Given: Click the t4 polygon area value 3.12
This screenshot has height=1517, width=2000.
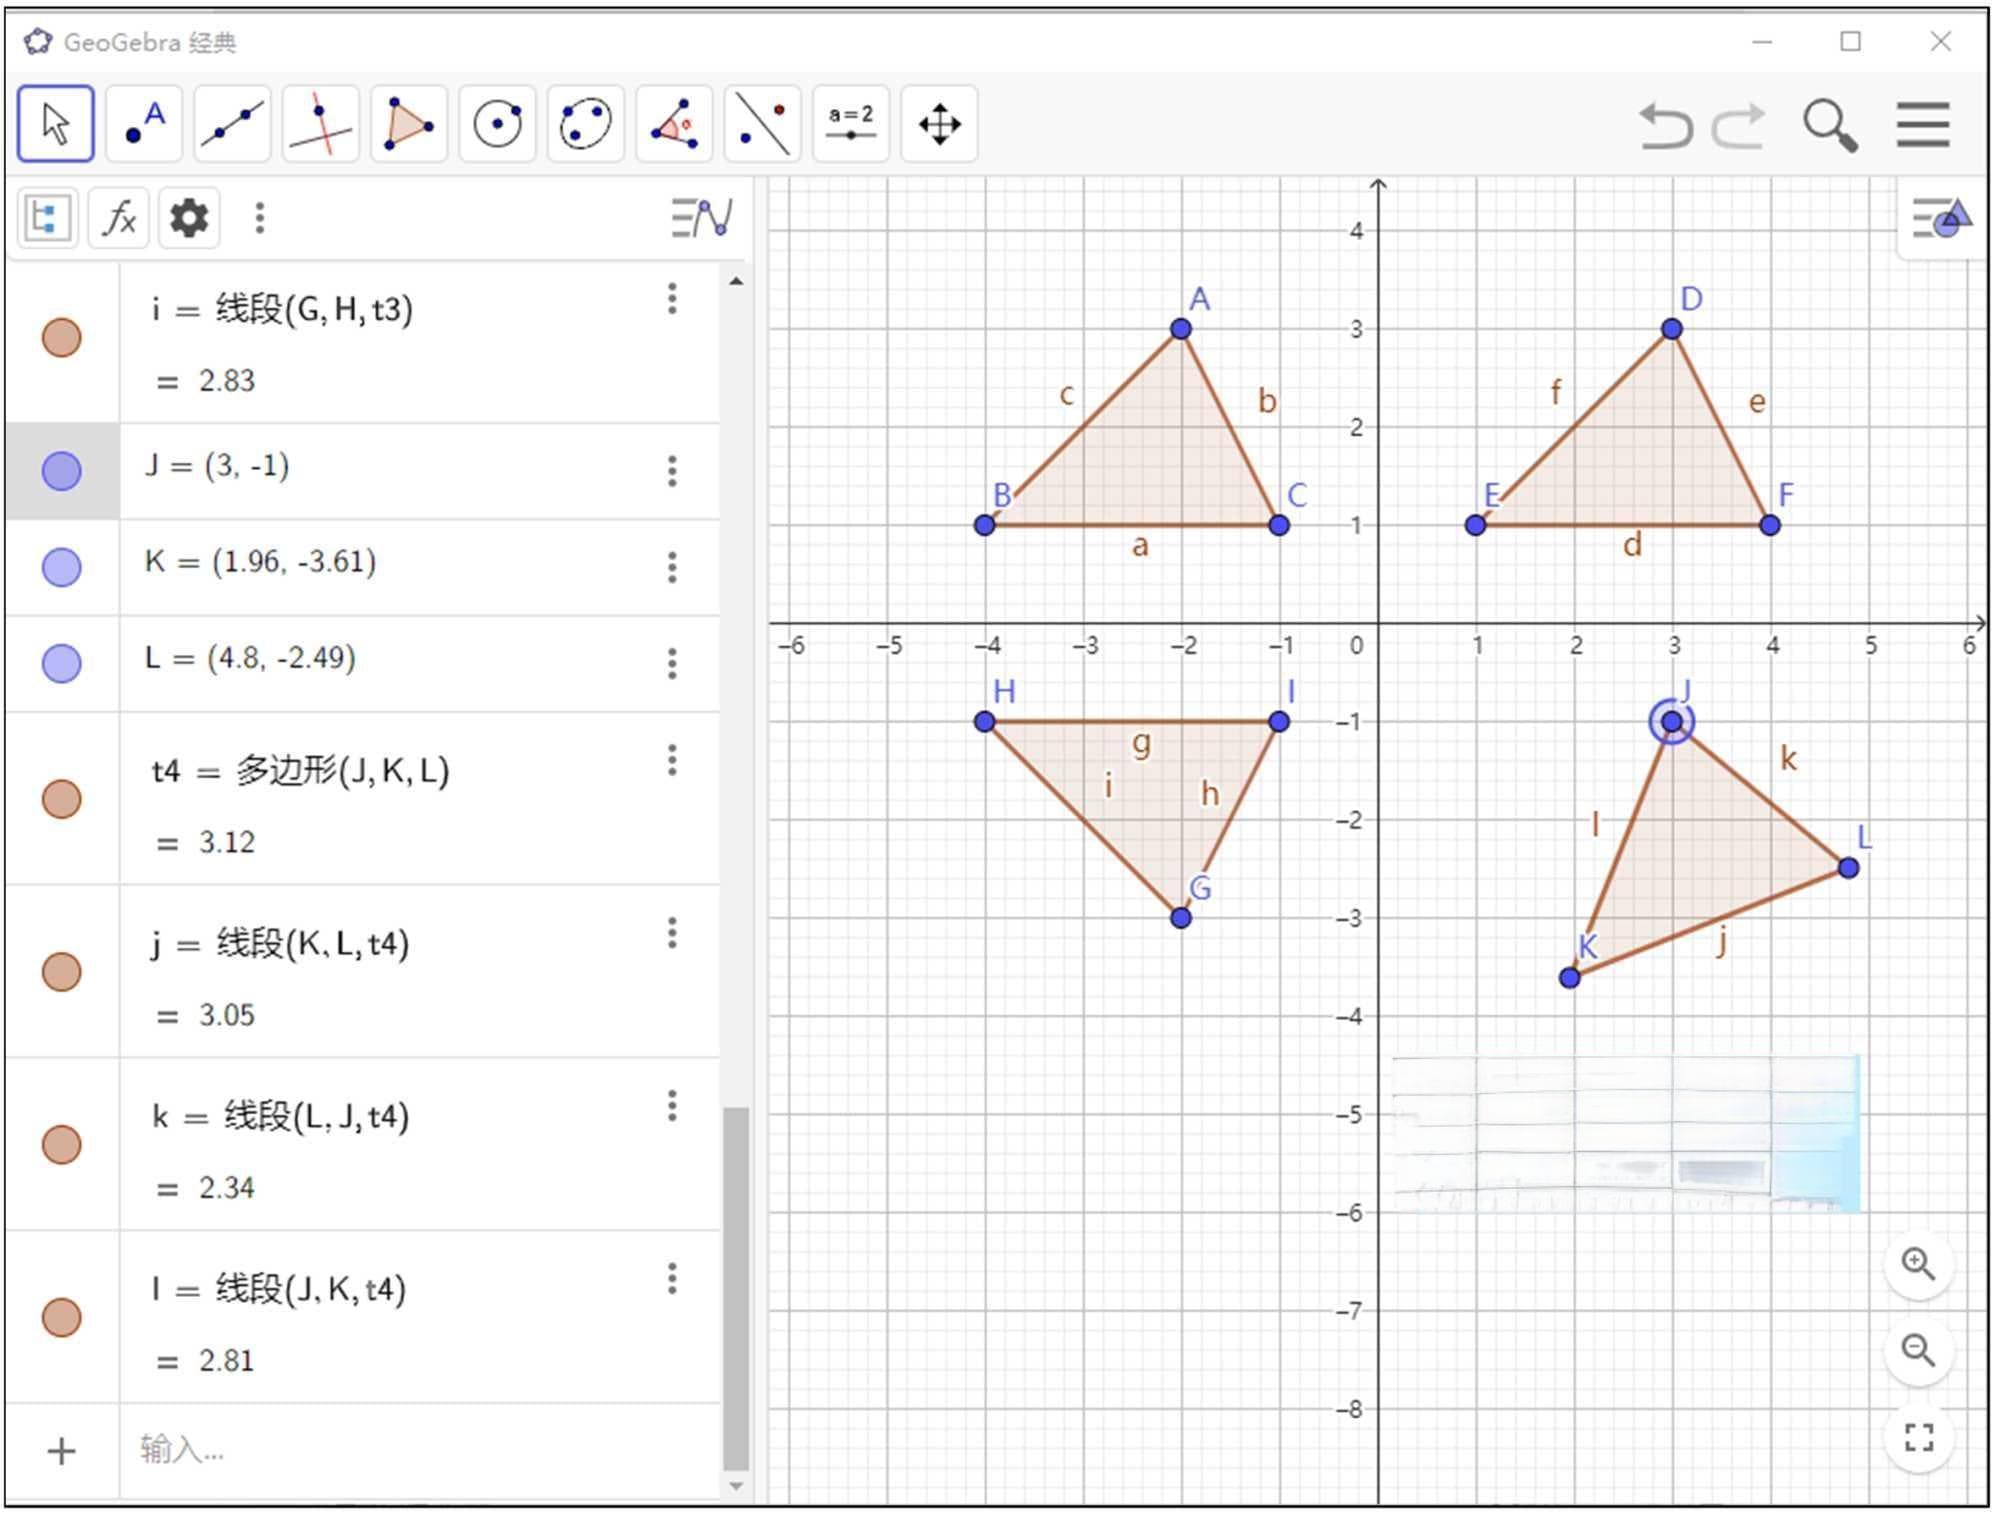Looking at the screenshot, I should pos(227,842).
